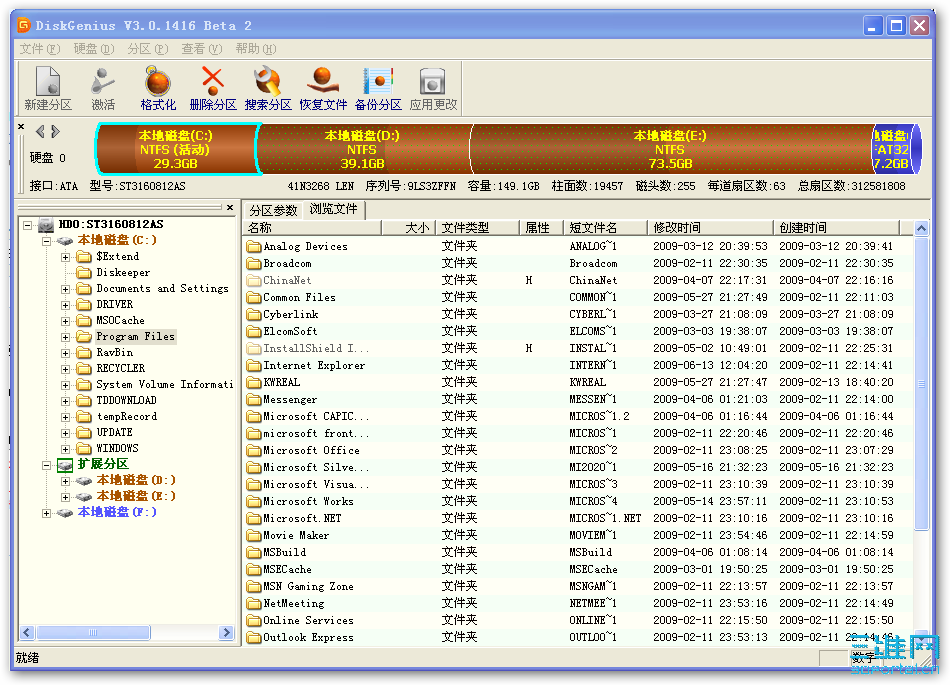Image resolution: width=950 pixels, height=685 pixels.
Task: Select the KWREAL folder row
Action: pos(579,382)
